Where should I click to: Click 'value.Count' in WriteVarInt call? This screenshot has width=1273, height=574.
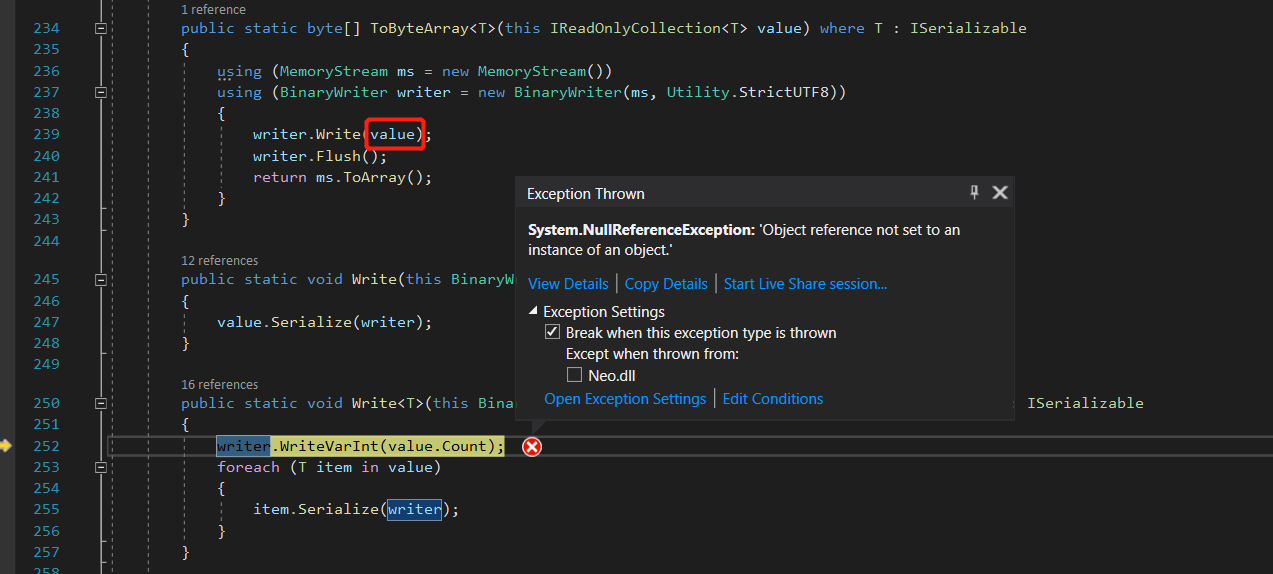tap(437, 446)
